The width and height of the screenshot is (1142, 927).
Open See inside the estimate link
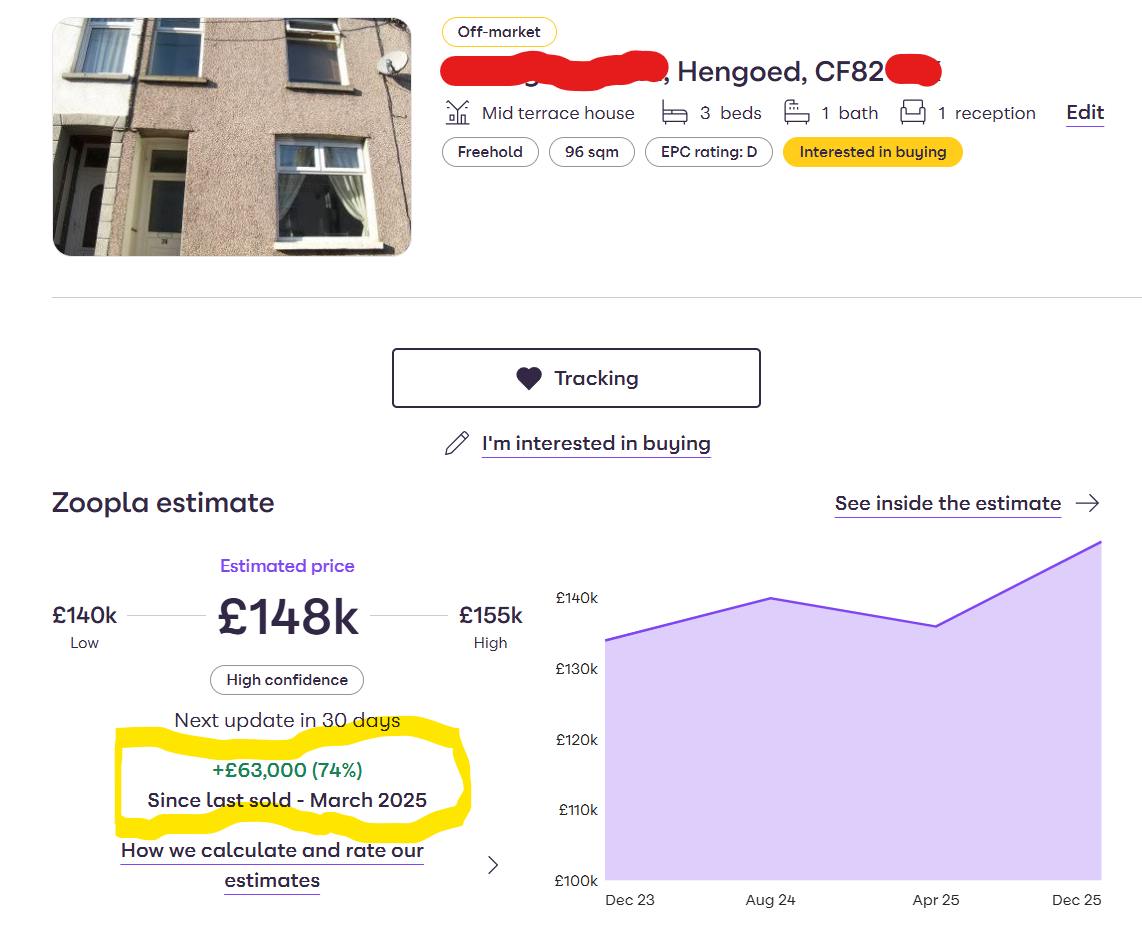[948, 503]
